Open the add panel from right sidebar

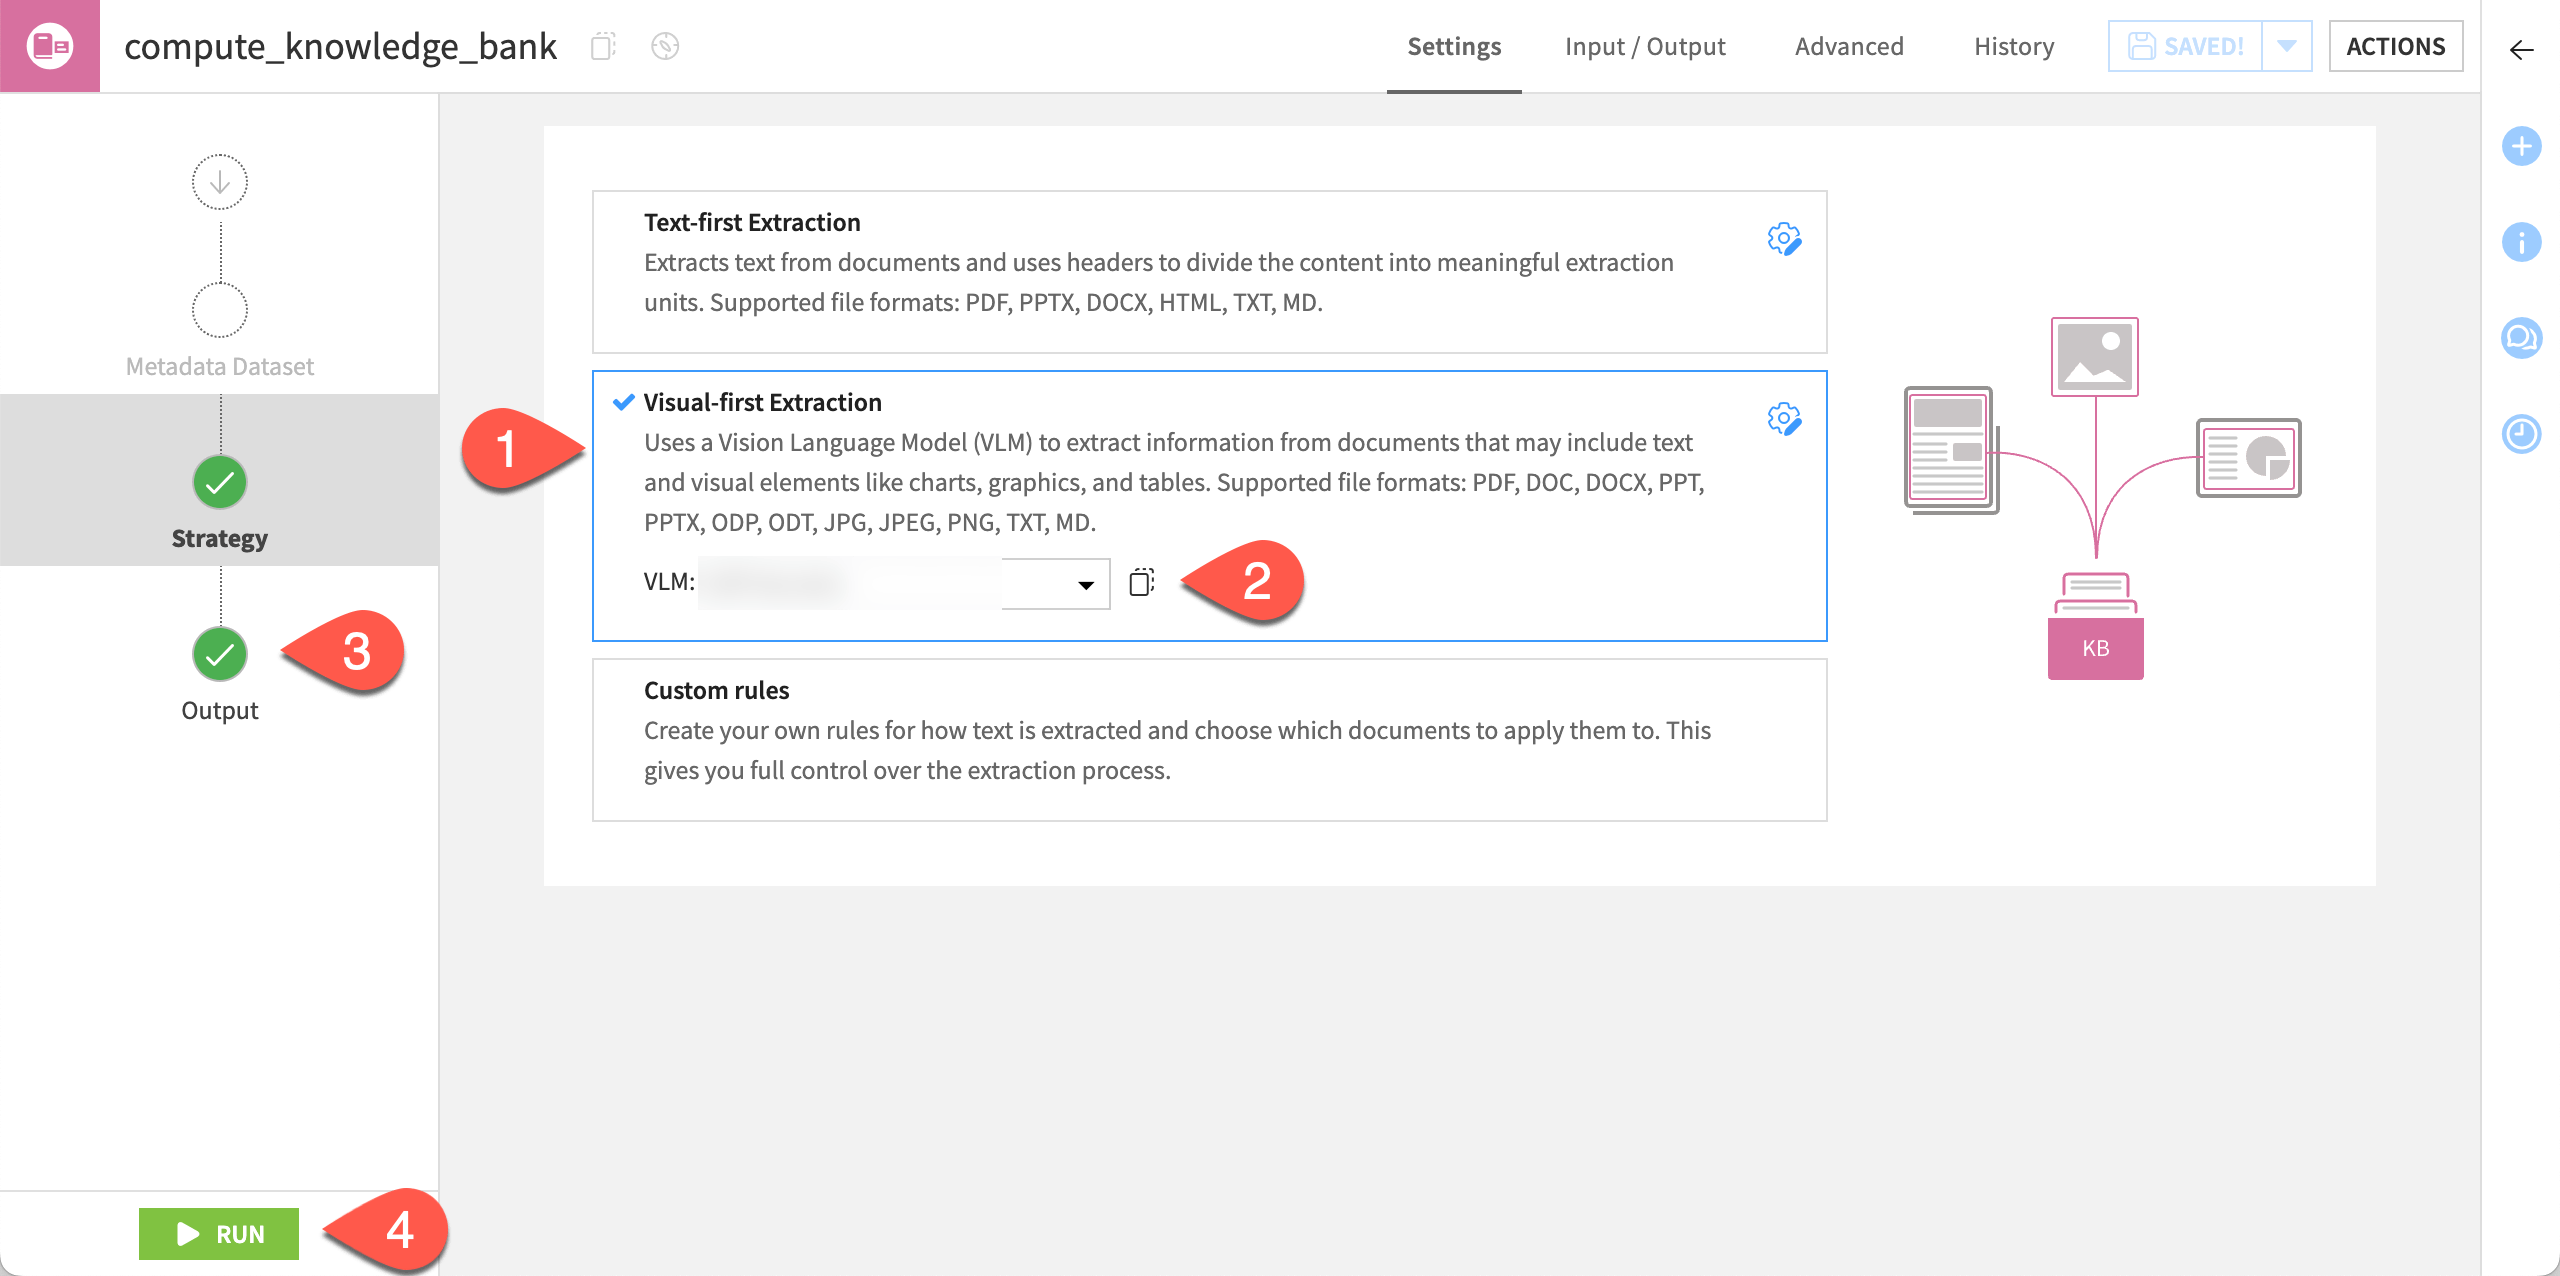(x=2522, y=146)
